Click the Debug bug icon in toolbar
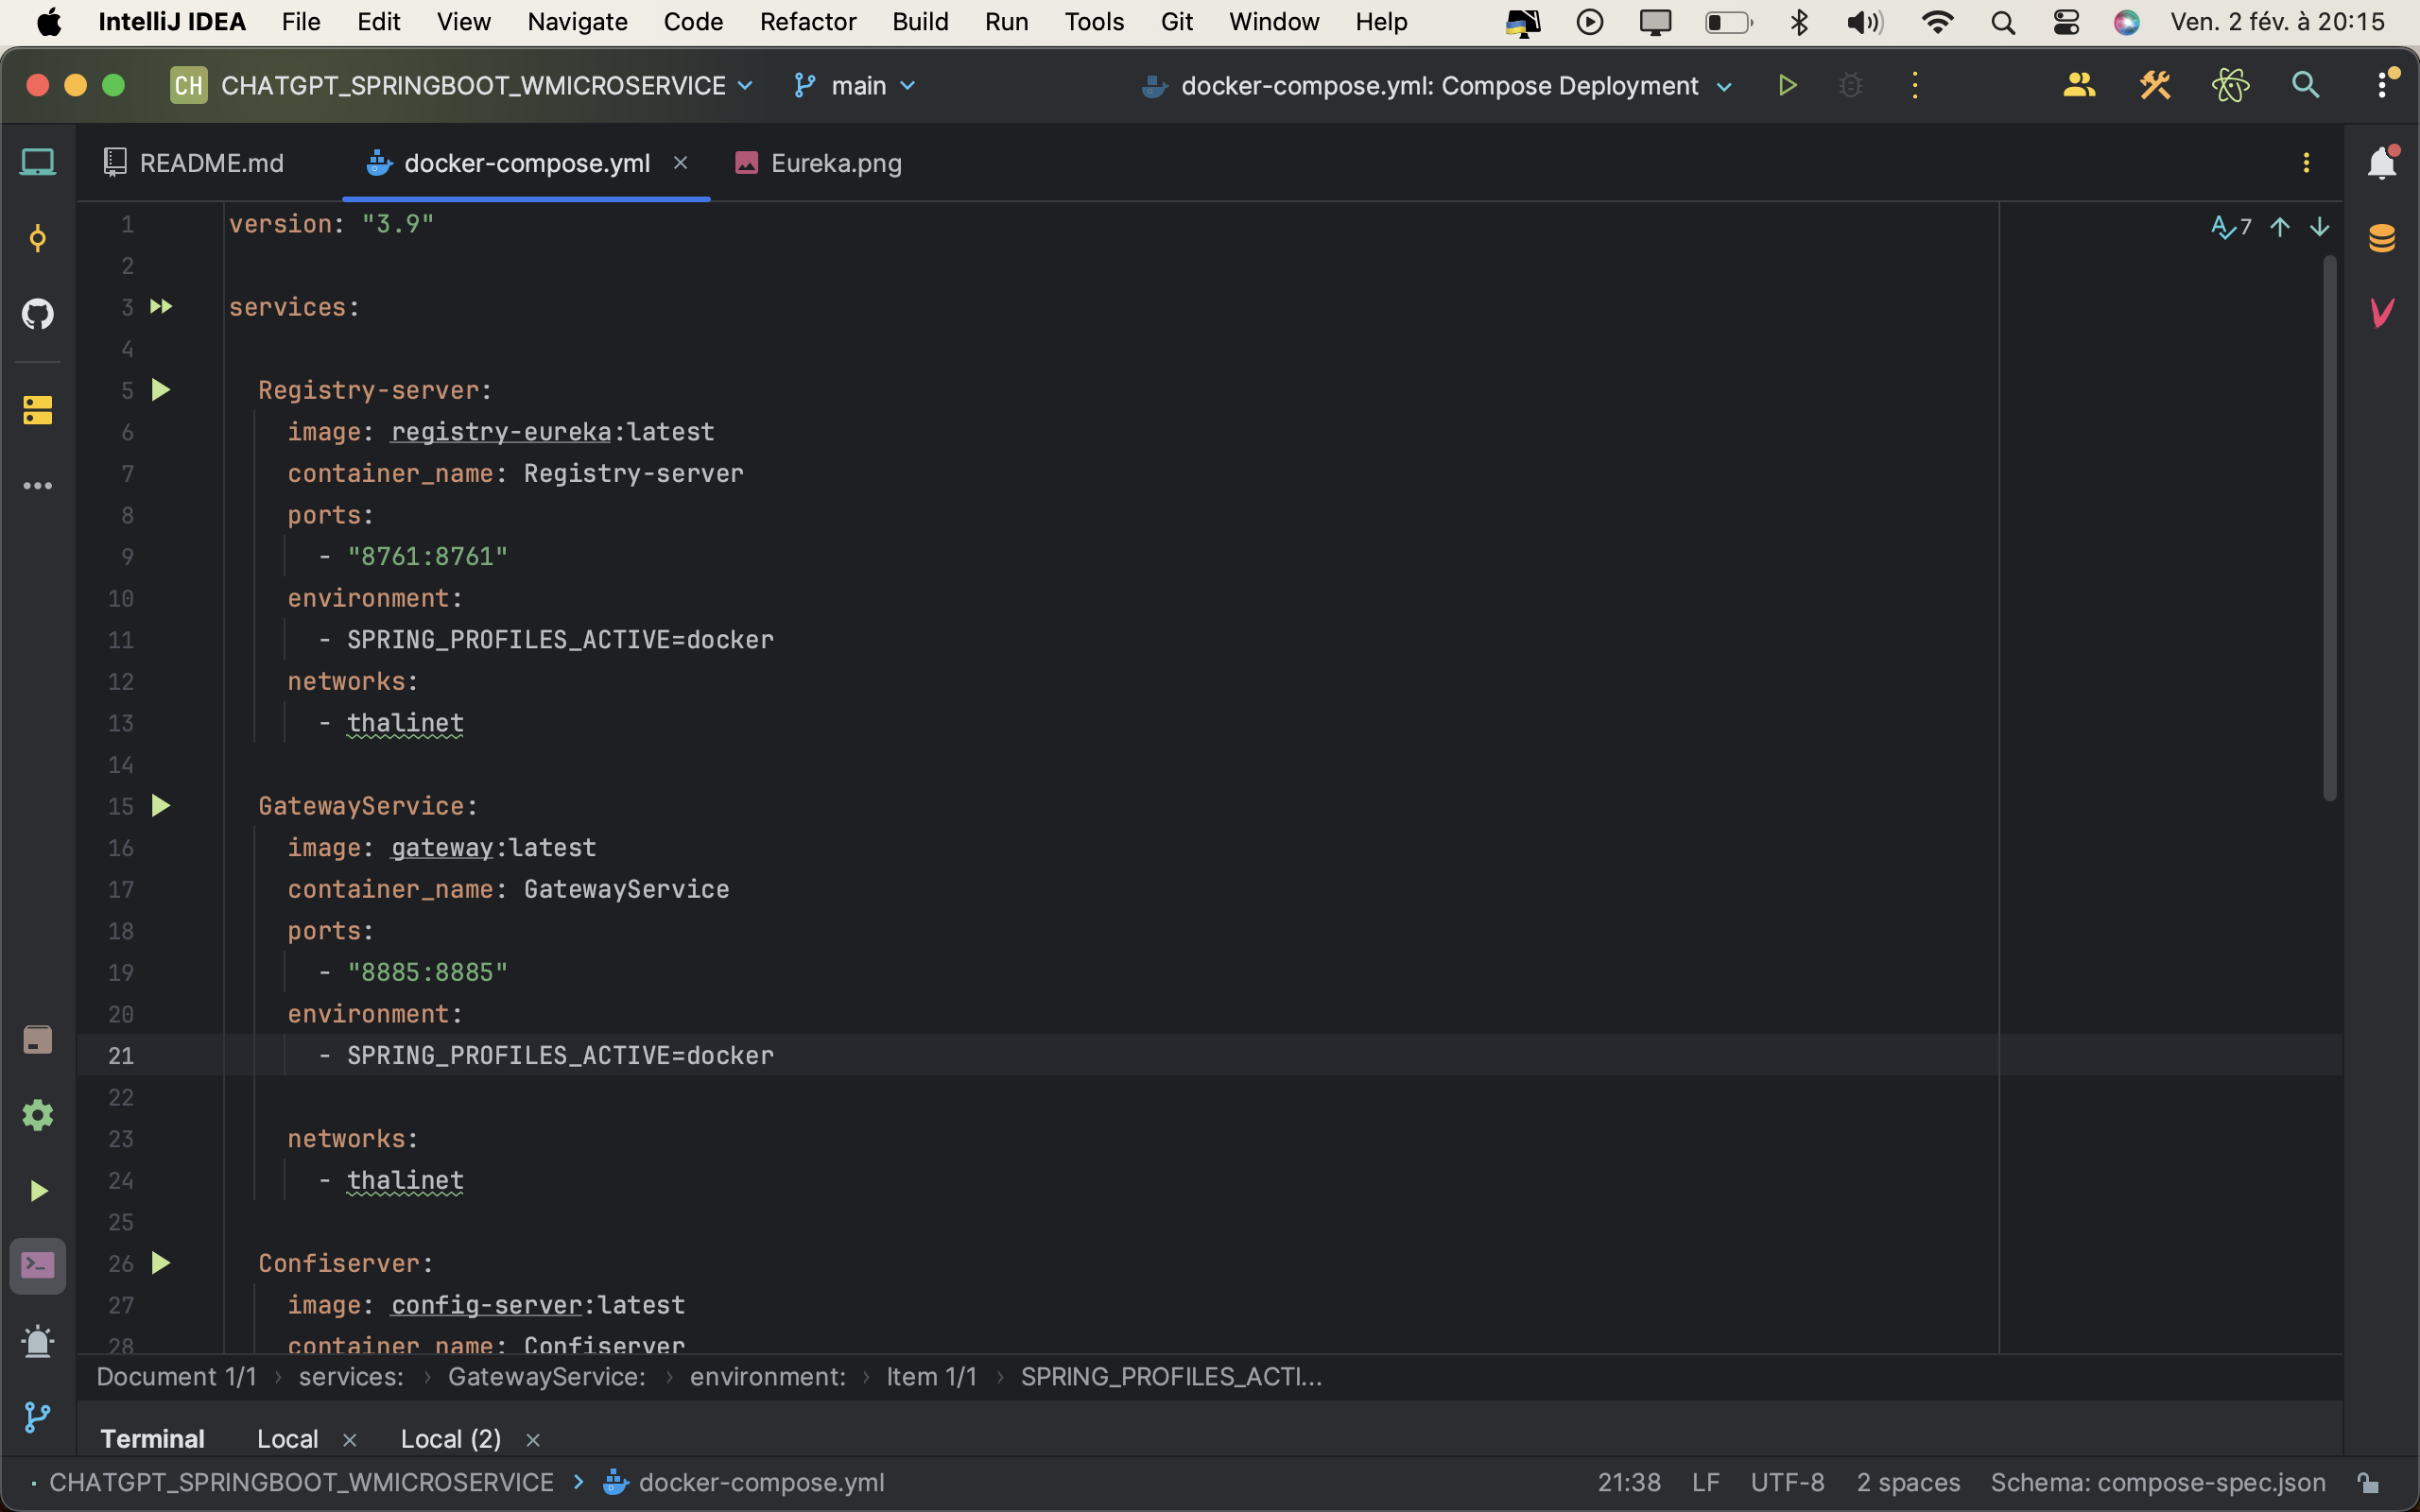Viewport: 2420px width, 1512px height. pyautogui.click(x=1851, y=86)
